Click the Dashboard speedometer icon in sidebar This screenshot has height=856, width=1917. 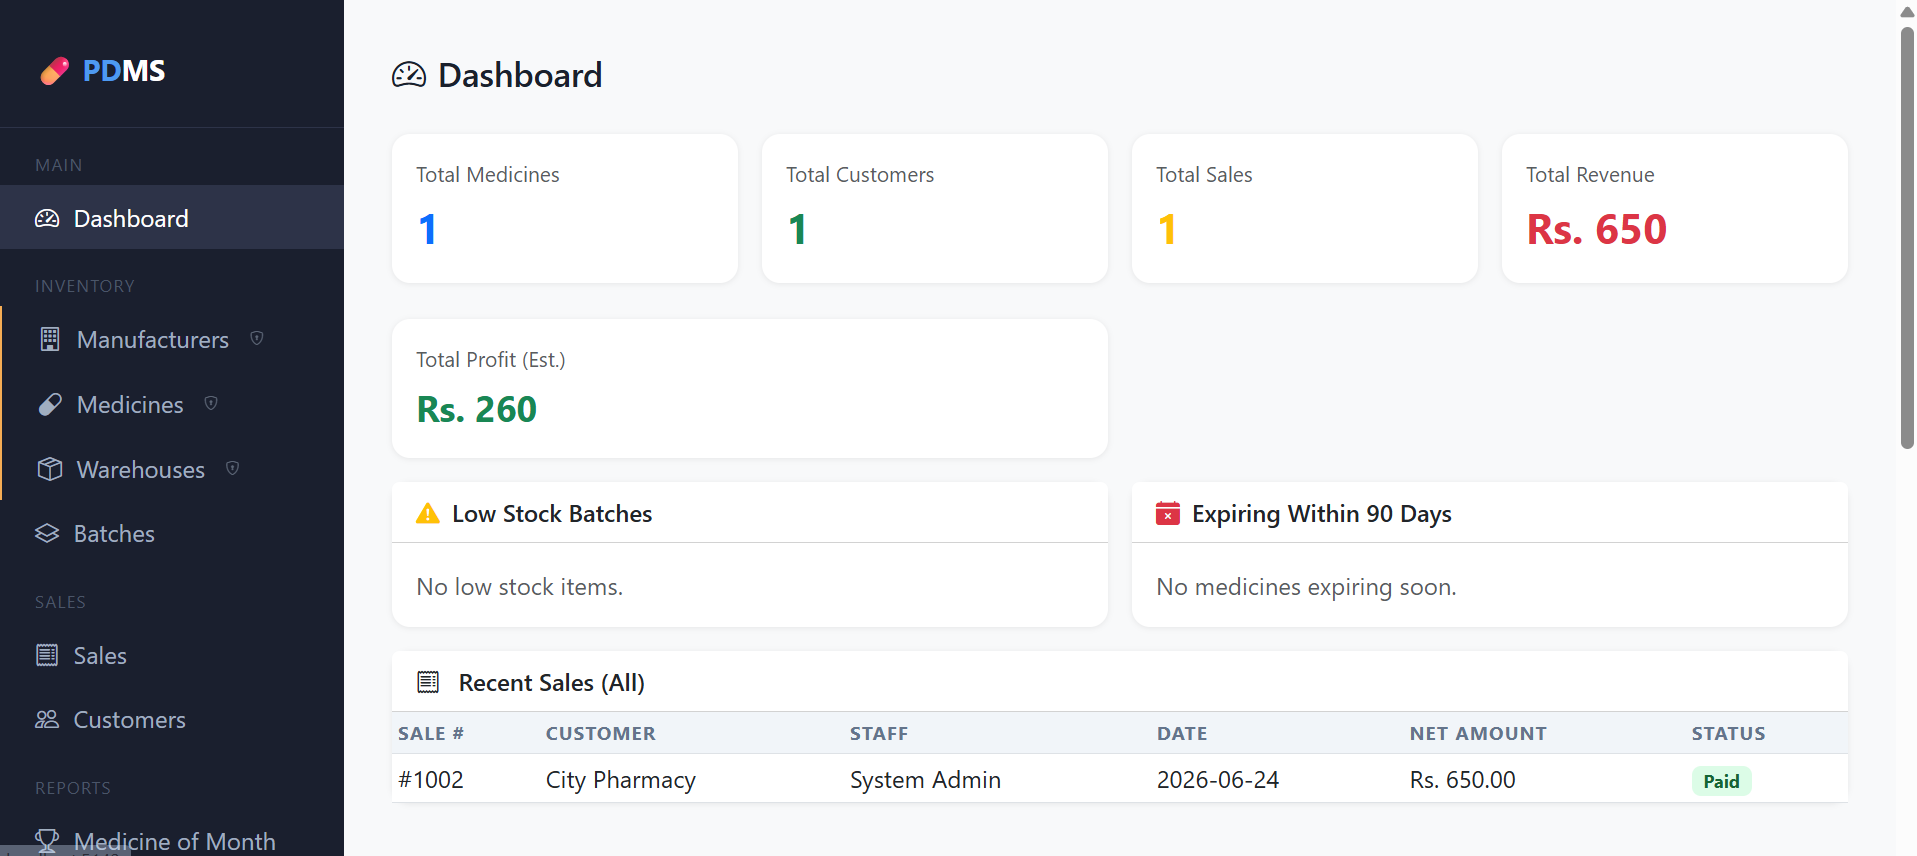click(x=47, y=218)
